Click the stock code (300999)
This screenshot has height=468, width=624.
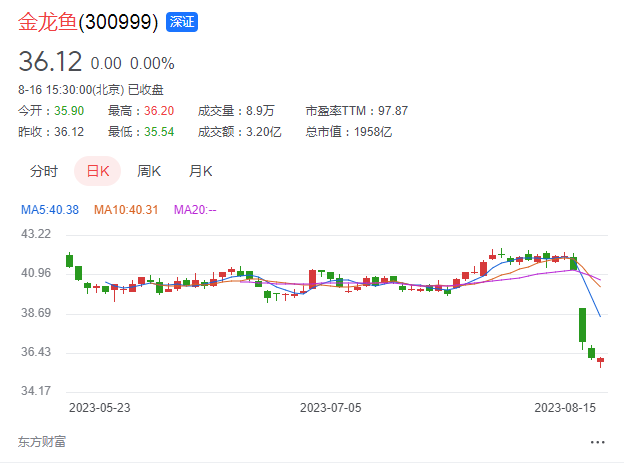pyautogui.click(x=118, y=22)
